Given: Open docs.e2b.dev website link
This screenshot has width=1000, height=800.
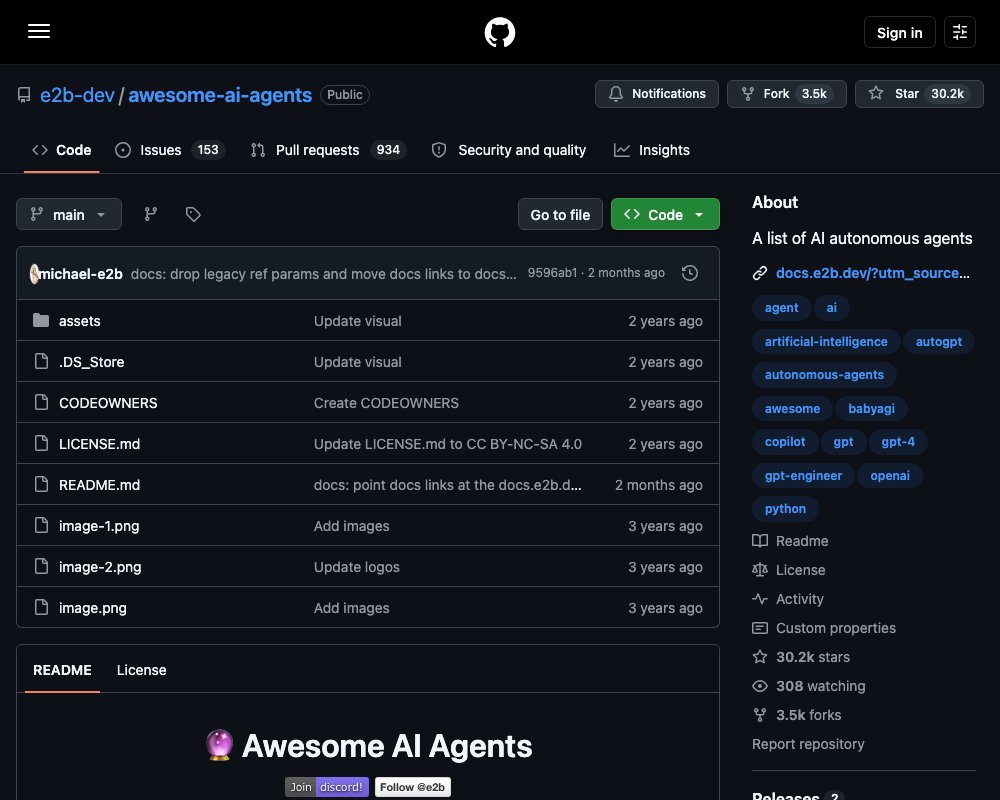Looking at the screenshot, I should (x=872, y=273).
